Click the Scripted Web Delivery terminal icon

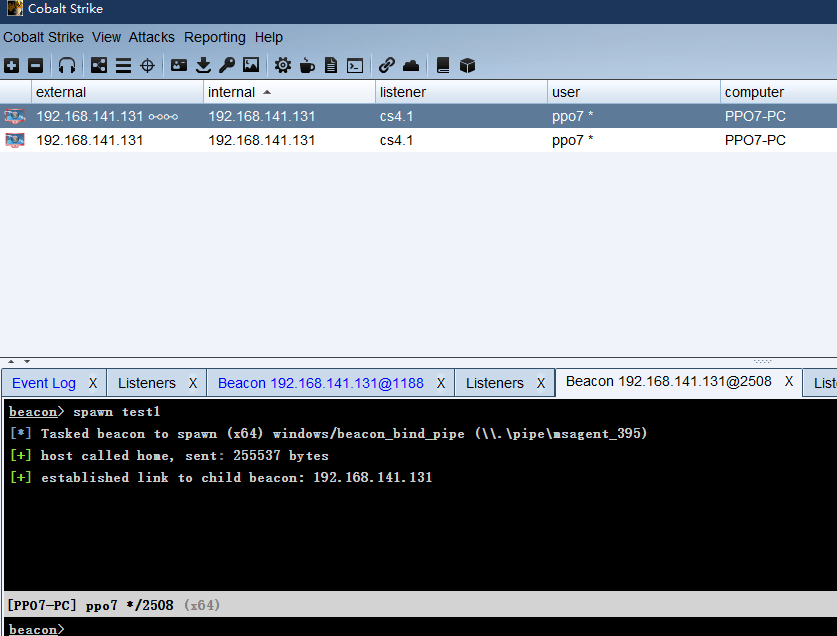click(x=355, y=66)
